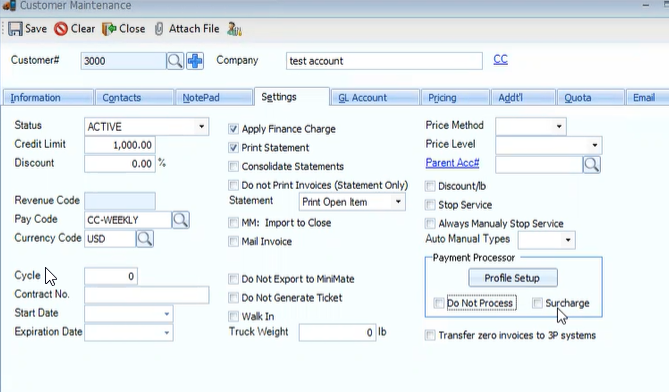This screenshot has height=392, width=669.
Task: Open the Start Date picker dropdown
Action: click(x=166, y=314)
